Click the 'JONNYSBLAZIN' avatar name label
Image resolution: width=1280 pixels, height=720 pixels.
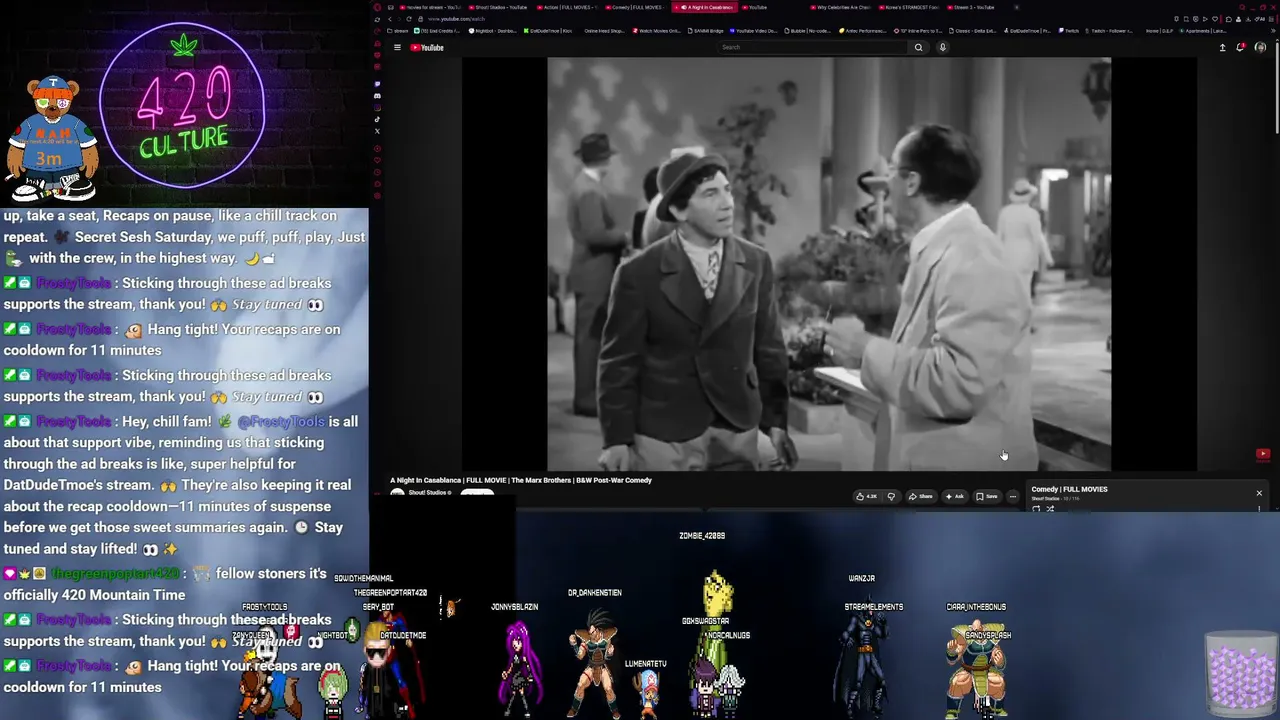(514, 607)
